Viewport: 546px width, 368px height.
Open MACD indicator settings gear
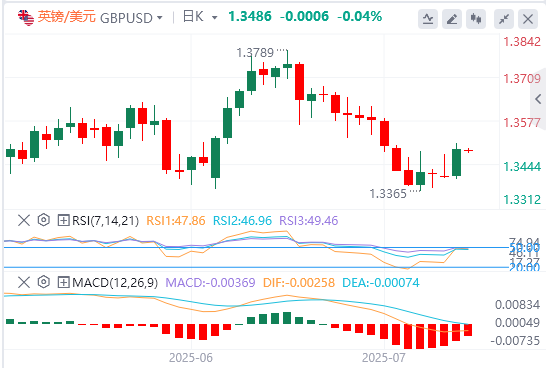click(44, 282)
